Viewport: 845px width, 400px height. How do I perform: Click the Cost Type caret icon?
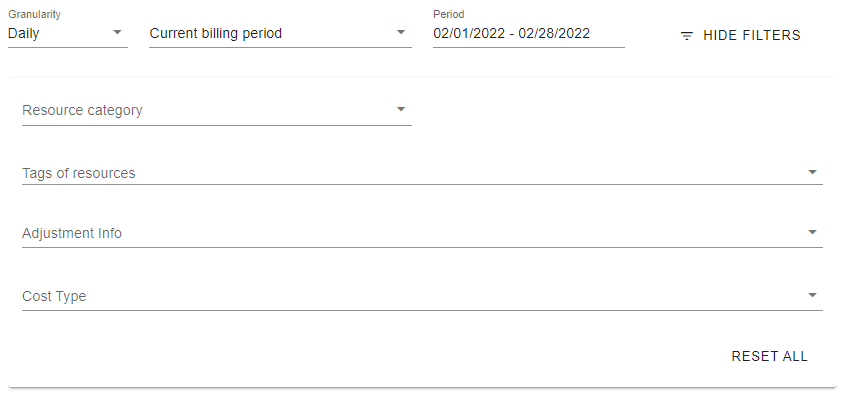812,295
